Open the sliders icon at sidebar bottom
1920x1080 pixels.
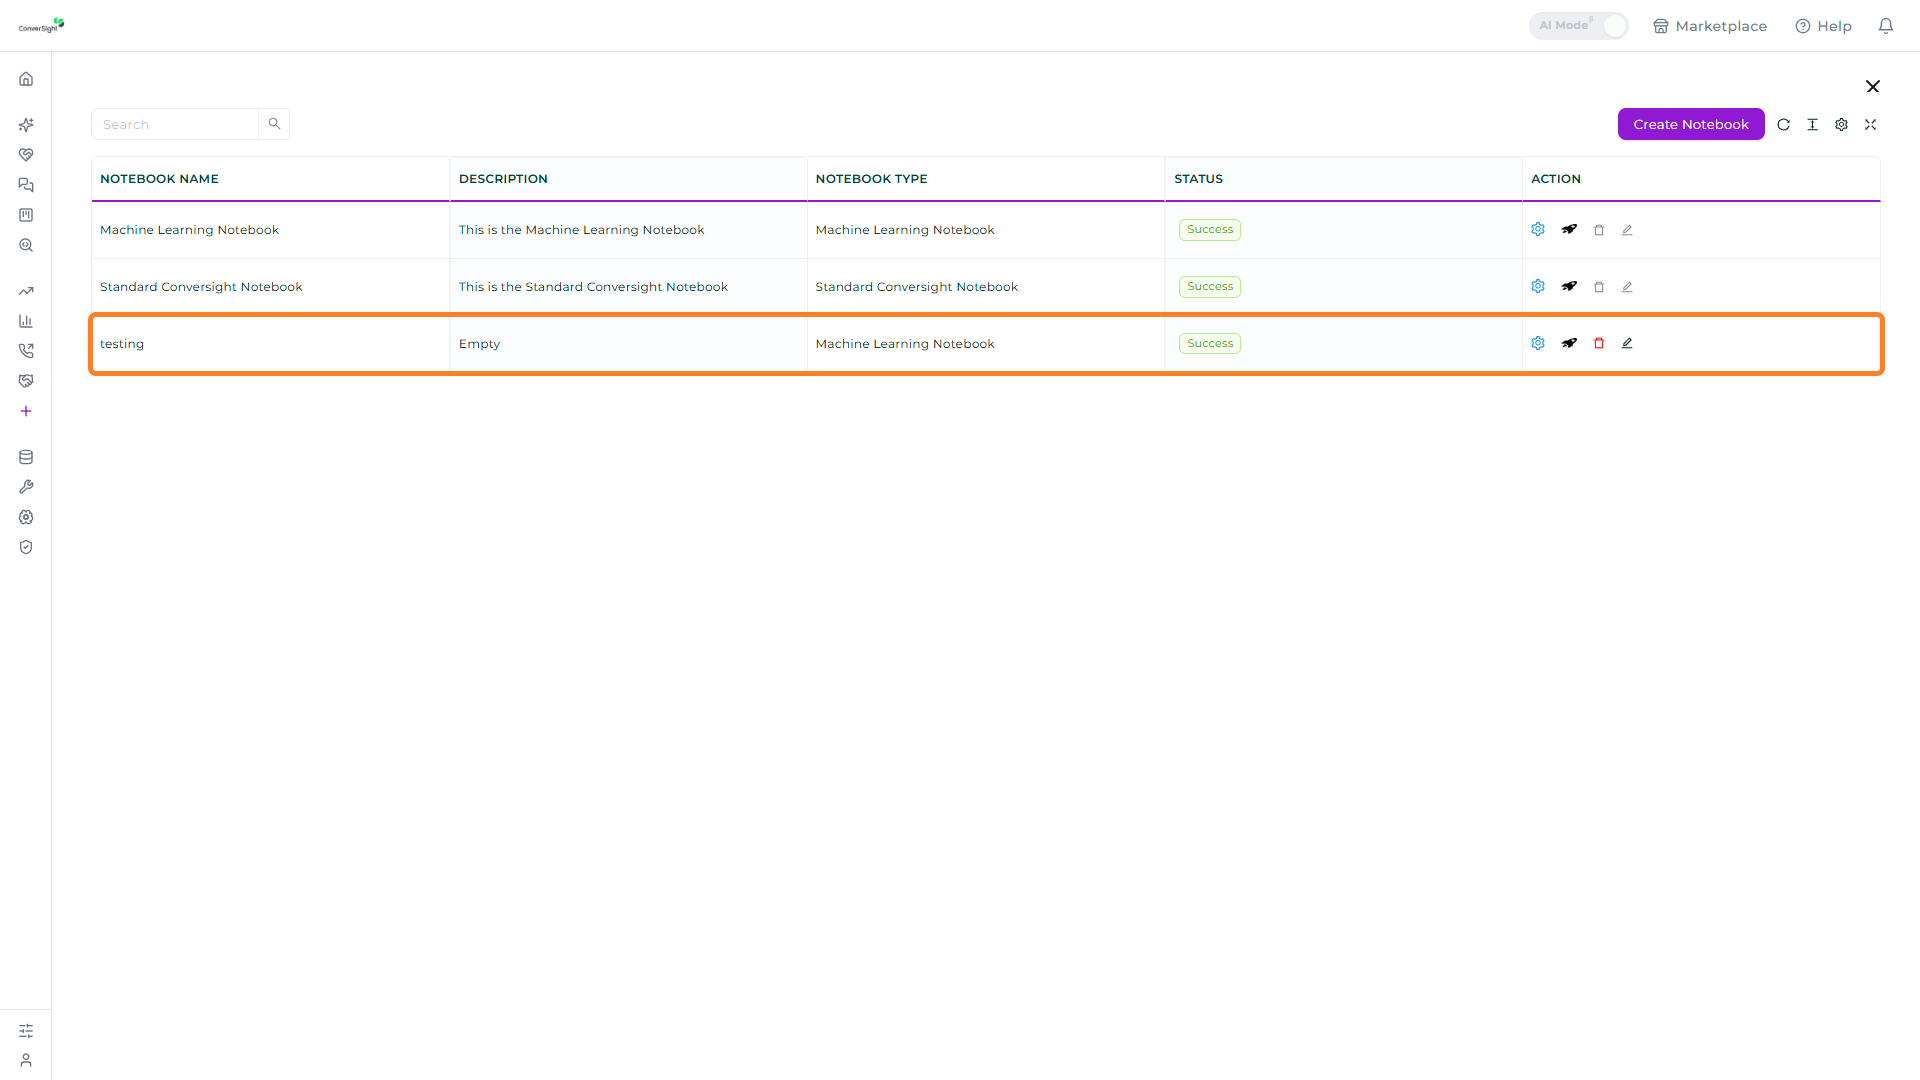click(26, 1030)
